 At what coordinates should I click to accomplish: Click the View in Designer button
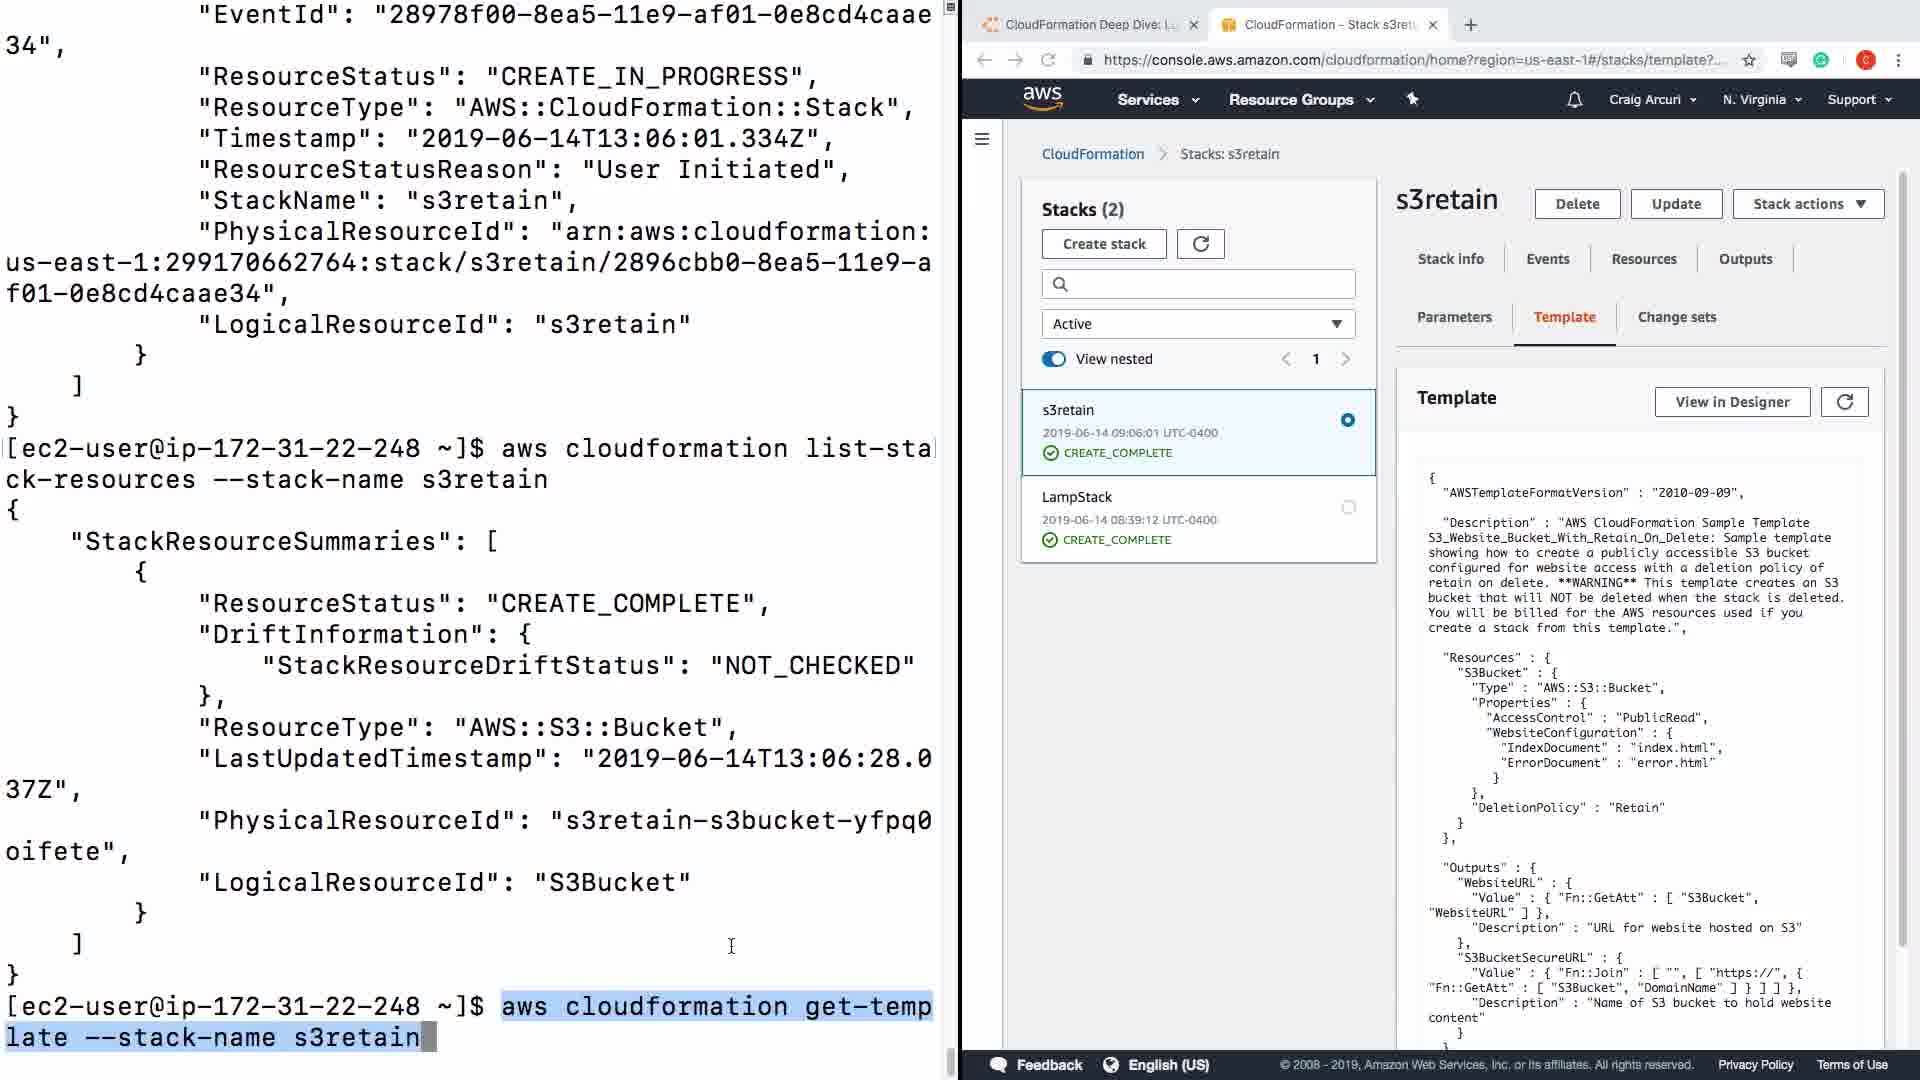(1732, 402)
